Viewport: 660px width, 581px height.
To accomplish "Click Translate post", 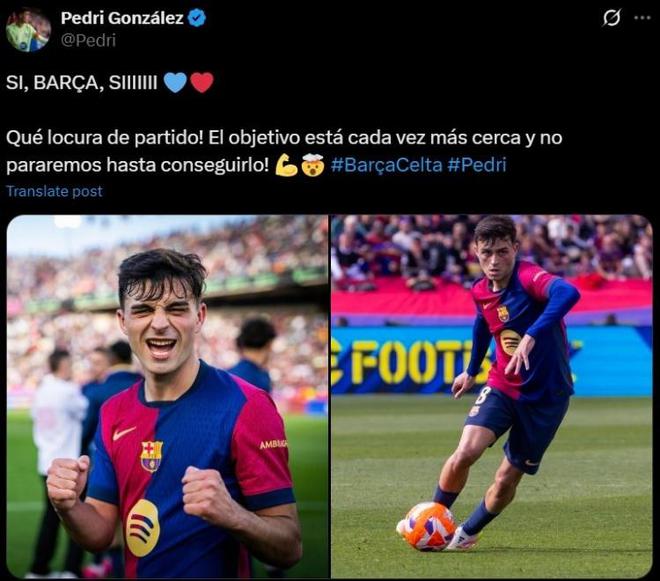I will pos(54,191).
